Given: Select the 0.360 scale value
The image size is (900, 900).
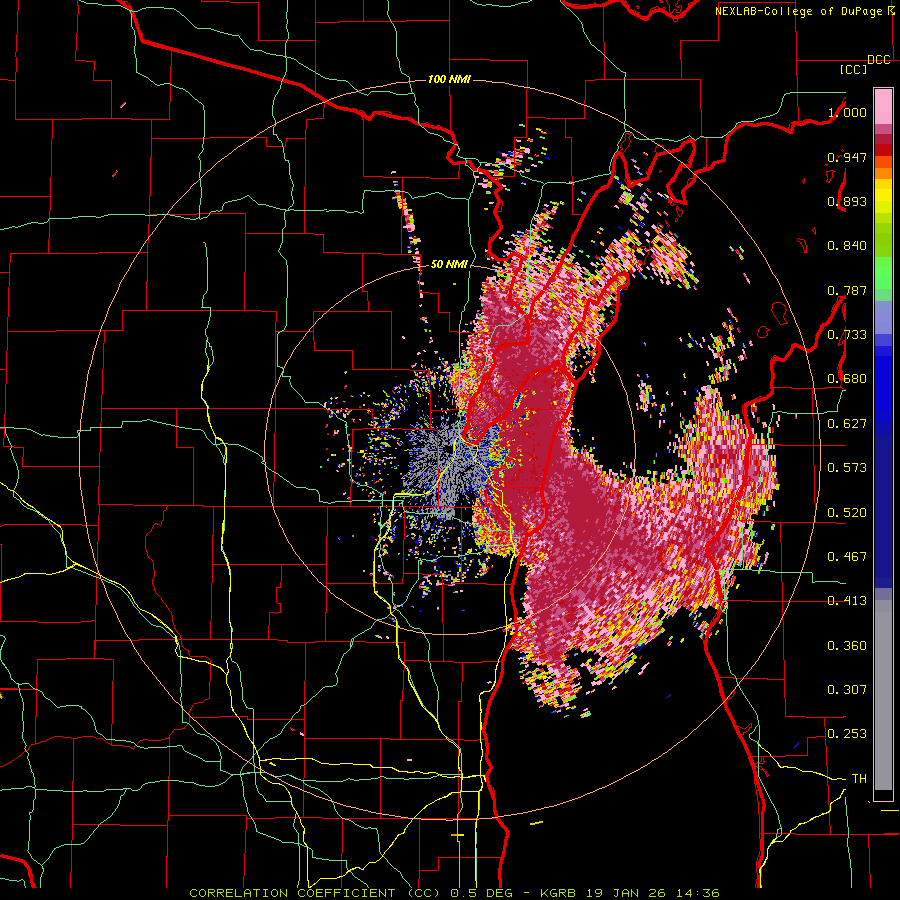Looking at the screenshot, I should (847, 646).
